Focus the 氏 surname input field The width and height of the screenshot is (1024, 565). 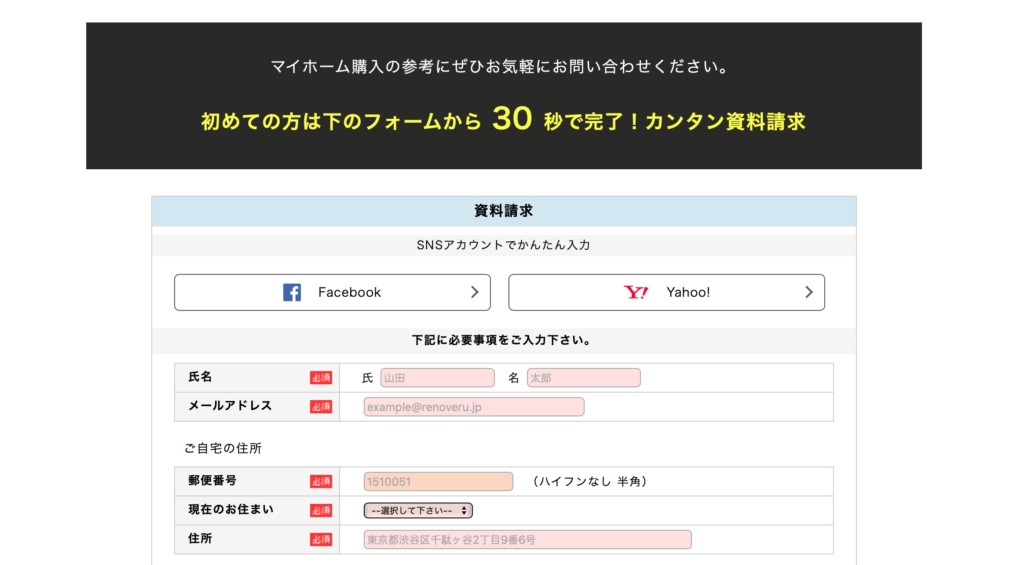pyautogui.click(x=437, y=378)
